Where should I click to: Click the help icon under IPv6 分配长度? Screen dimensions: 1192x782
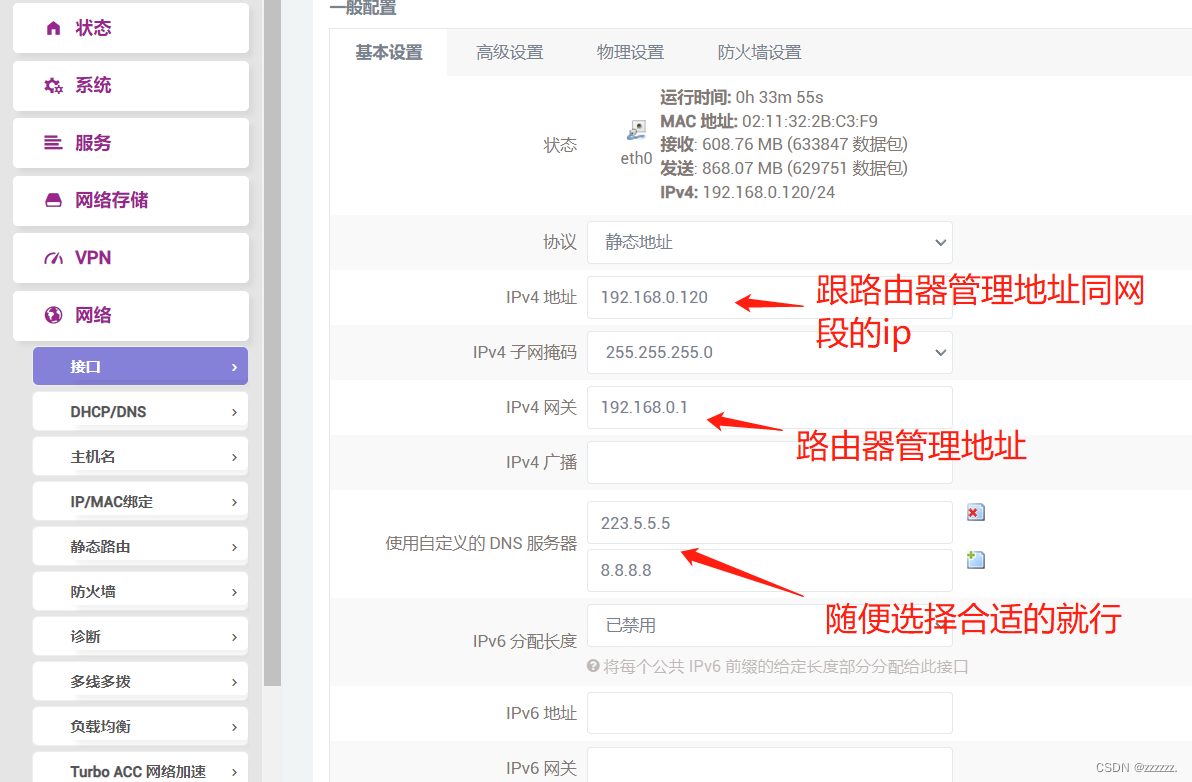click(593, 666)
